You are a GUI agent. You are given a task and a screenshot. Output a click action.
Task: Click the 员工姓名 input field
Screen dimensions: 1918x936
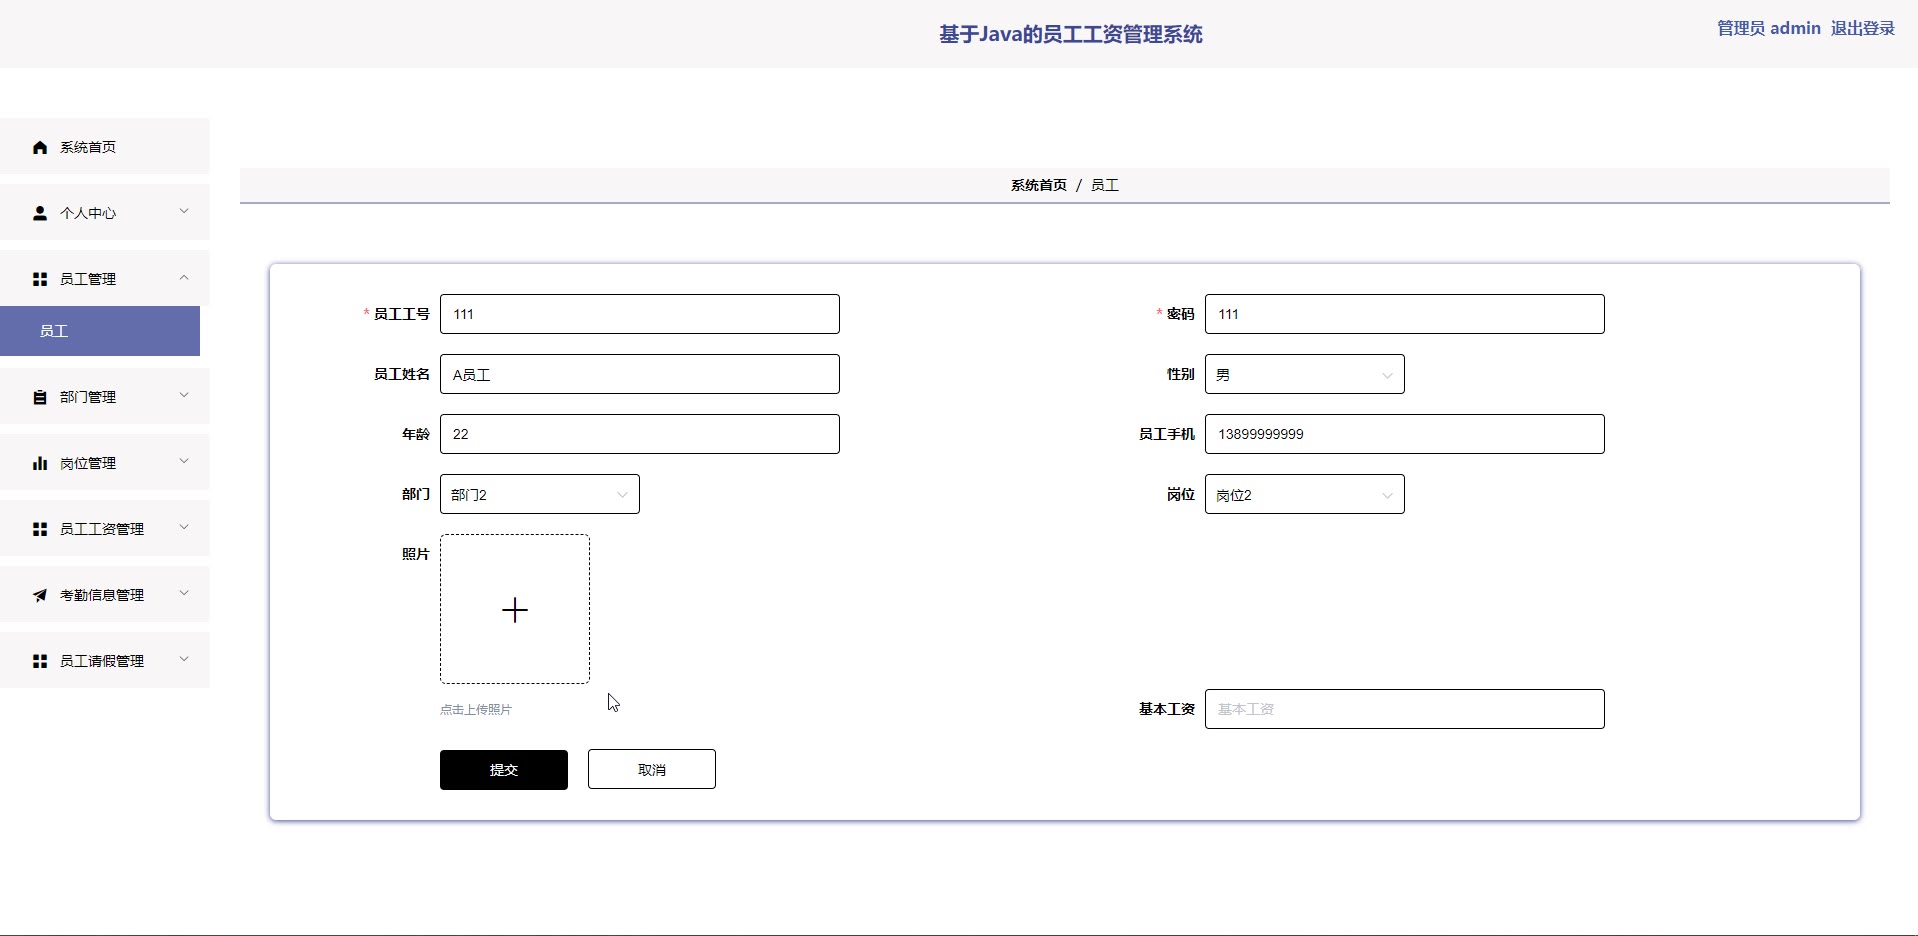[x=640, y=374]
